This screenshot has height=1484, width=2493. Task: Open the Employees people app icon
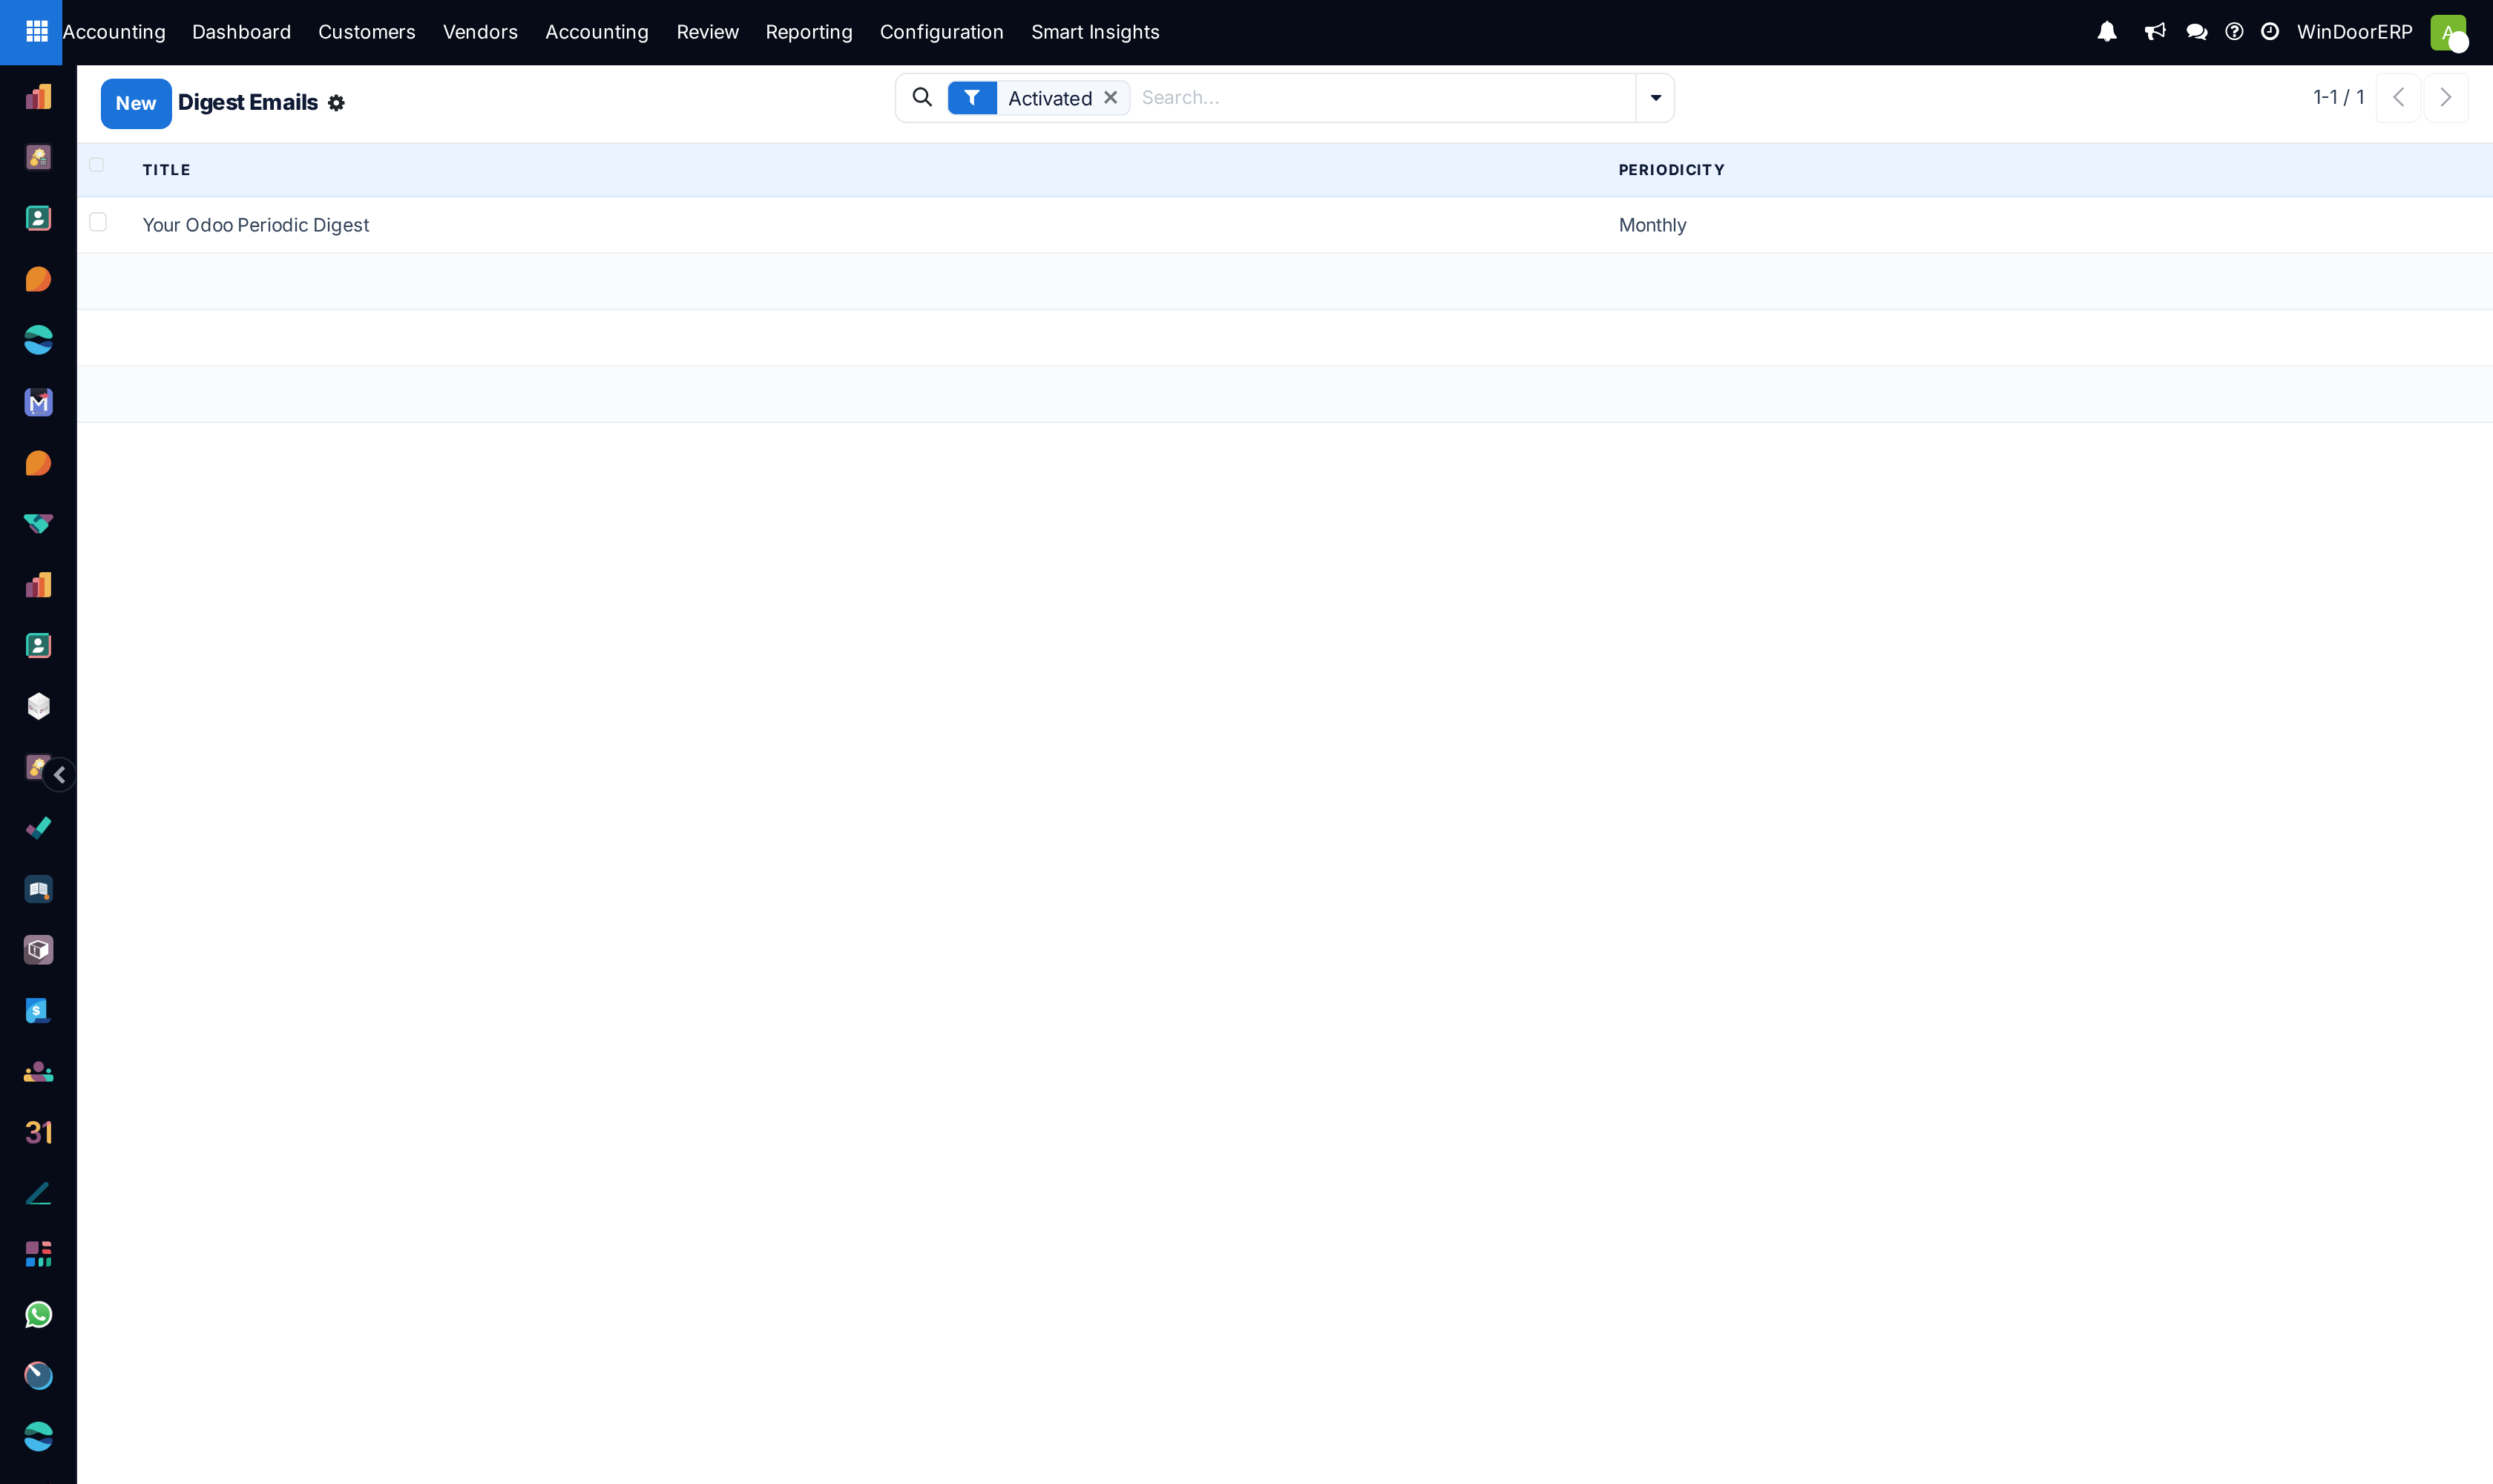(38, 1072)
